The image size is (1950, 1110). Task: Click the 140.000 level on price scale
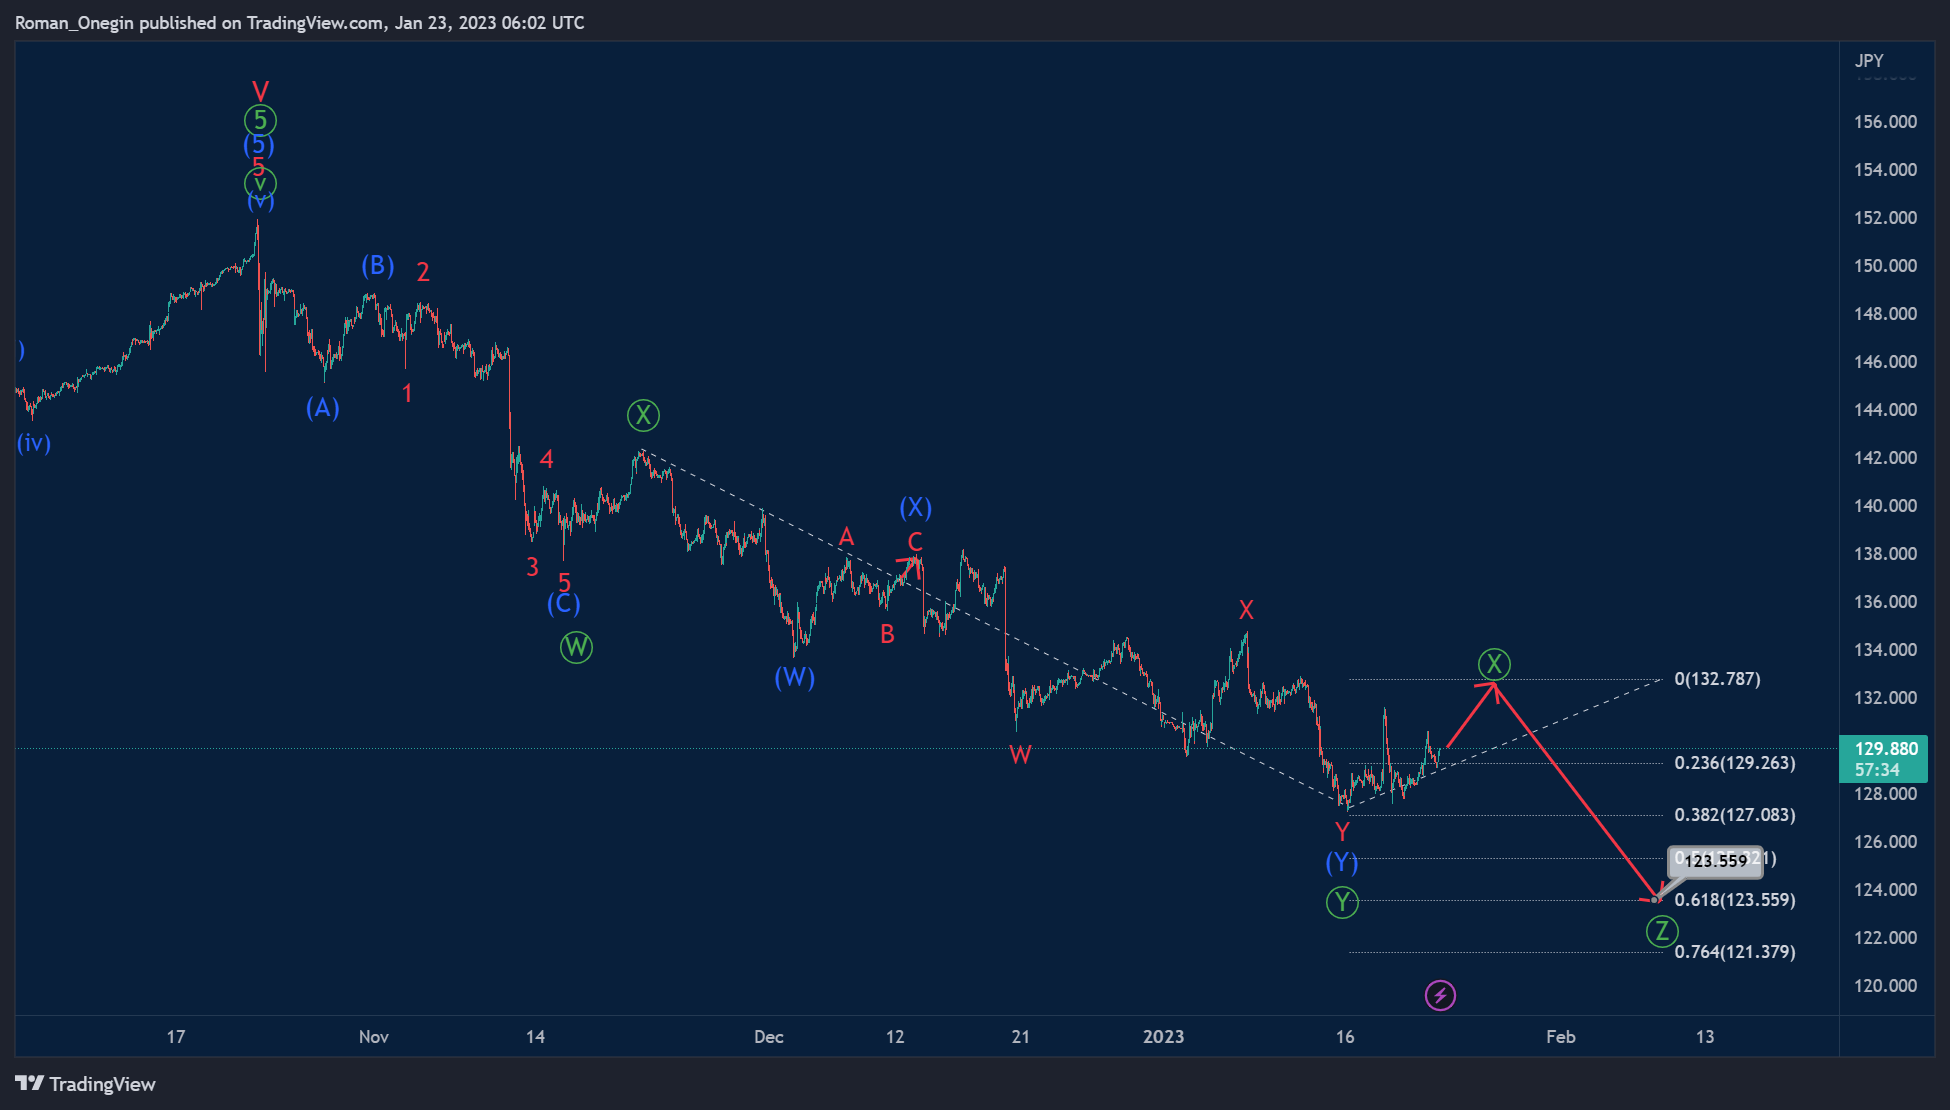tap(1885, 506)
